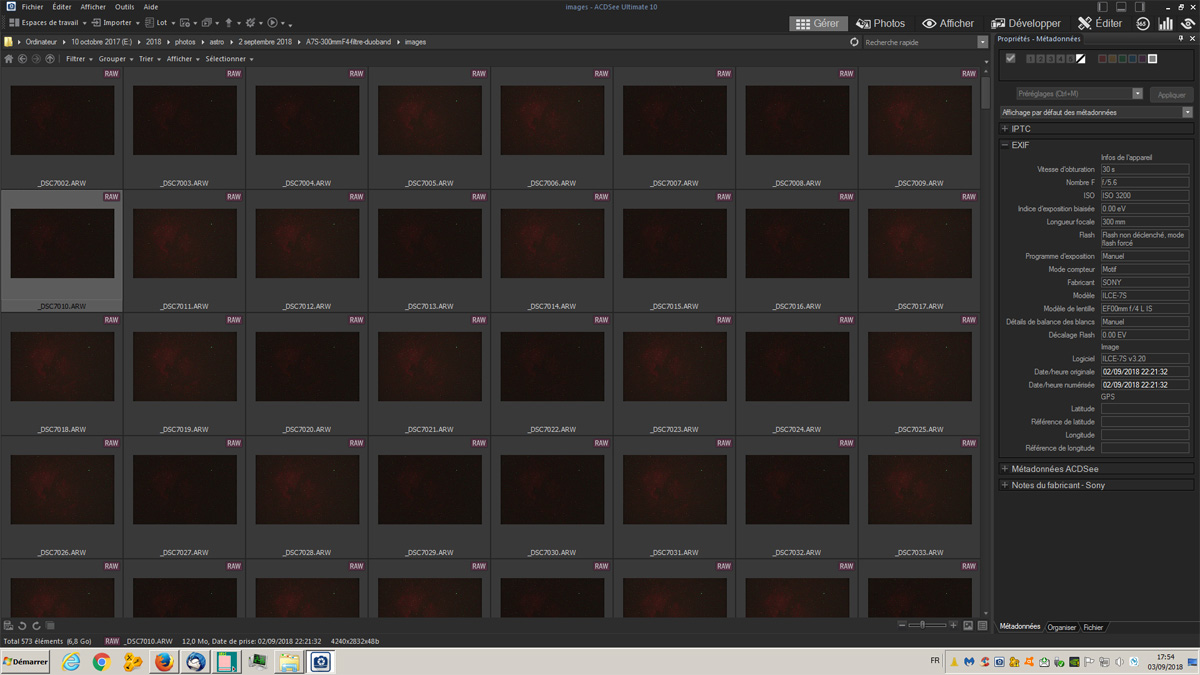Switch to the Fichier panel tab
This screenshot has height=675, width=1200.
coord(1093,627)
